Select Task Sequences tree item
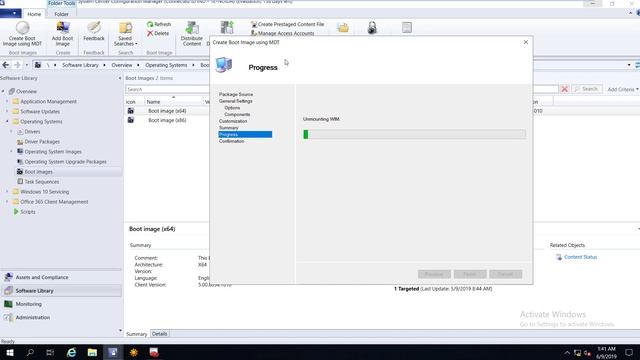The width and height of the screenshot is (640, 360). tap(41, 182)
